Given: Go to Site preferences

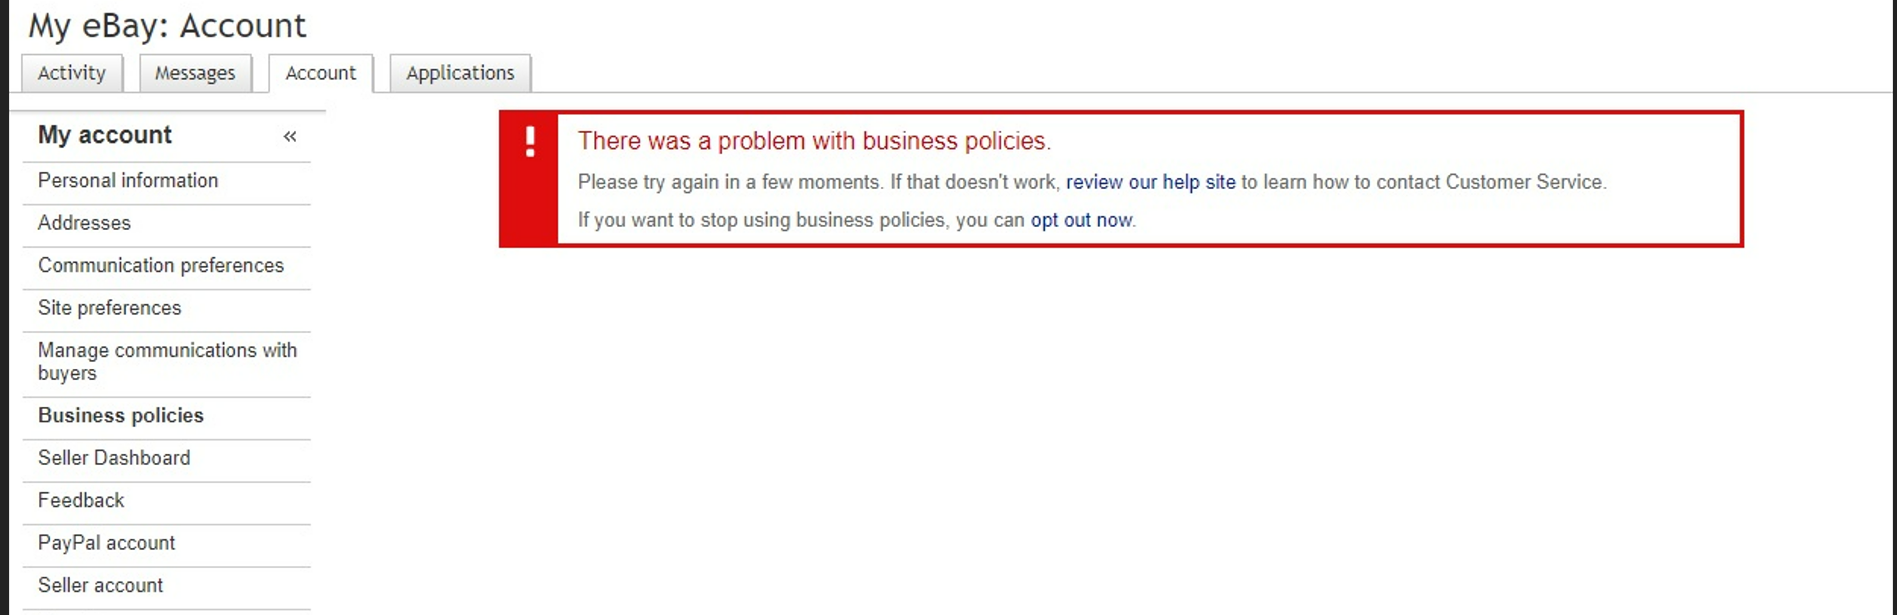Looking at the screenshot, I should pos(110,308).
